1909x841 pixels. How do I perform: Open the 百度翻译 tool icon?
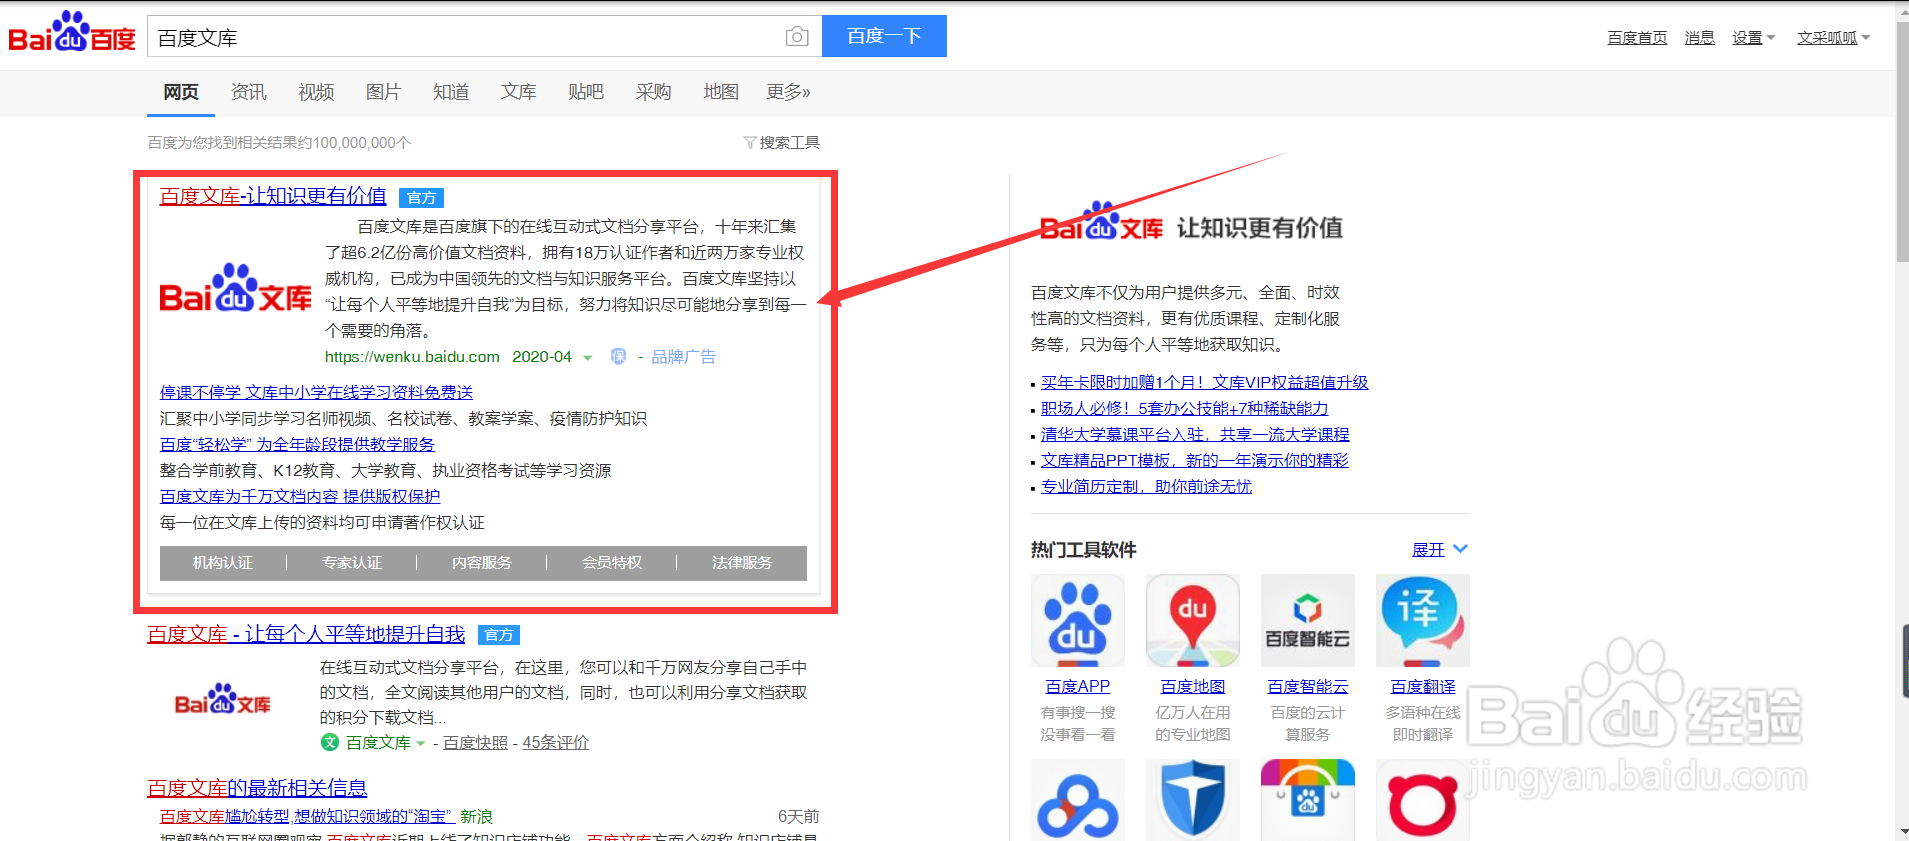(1422, 620)
